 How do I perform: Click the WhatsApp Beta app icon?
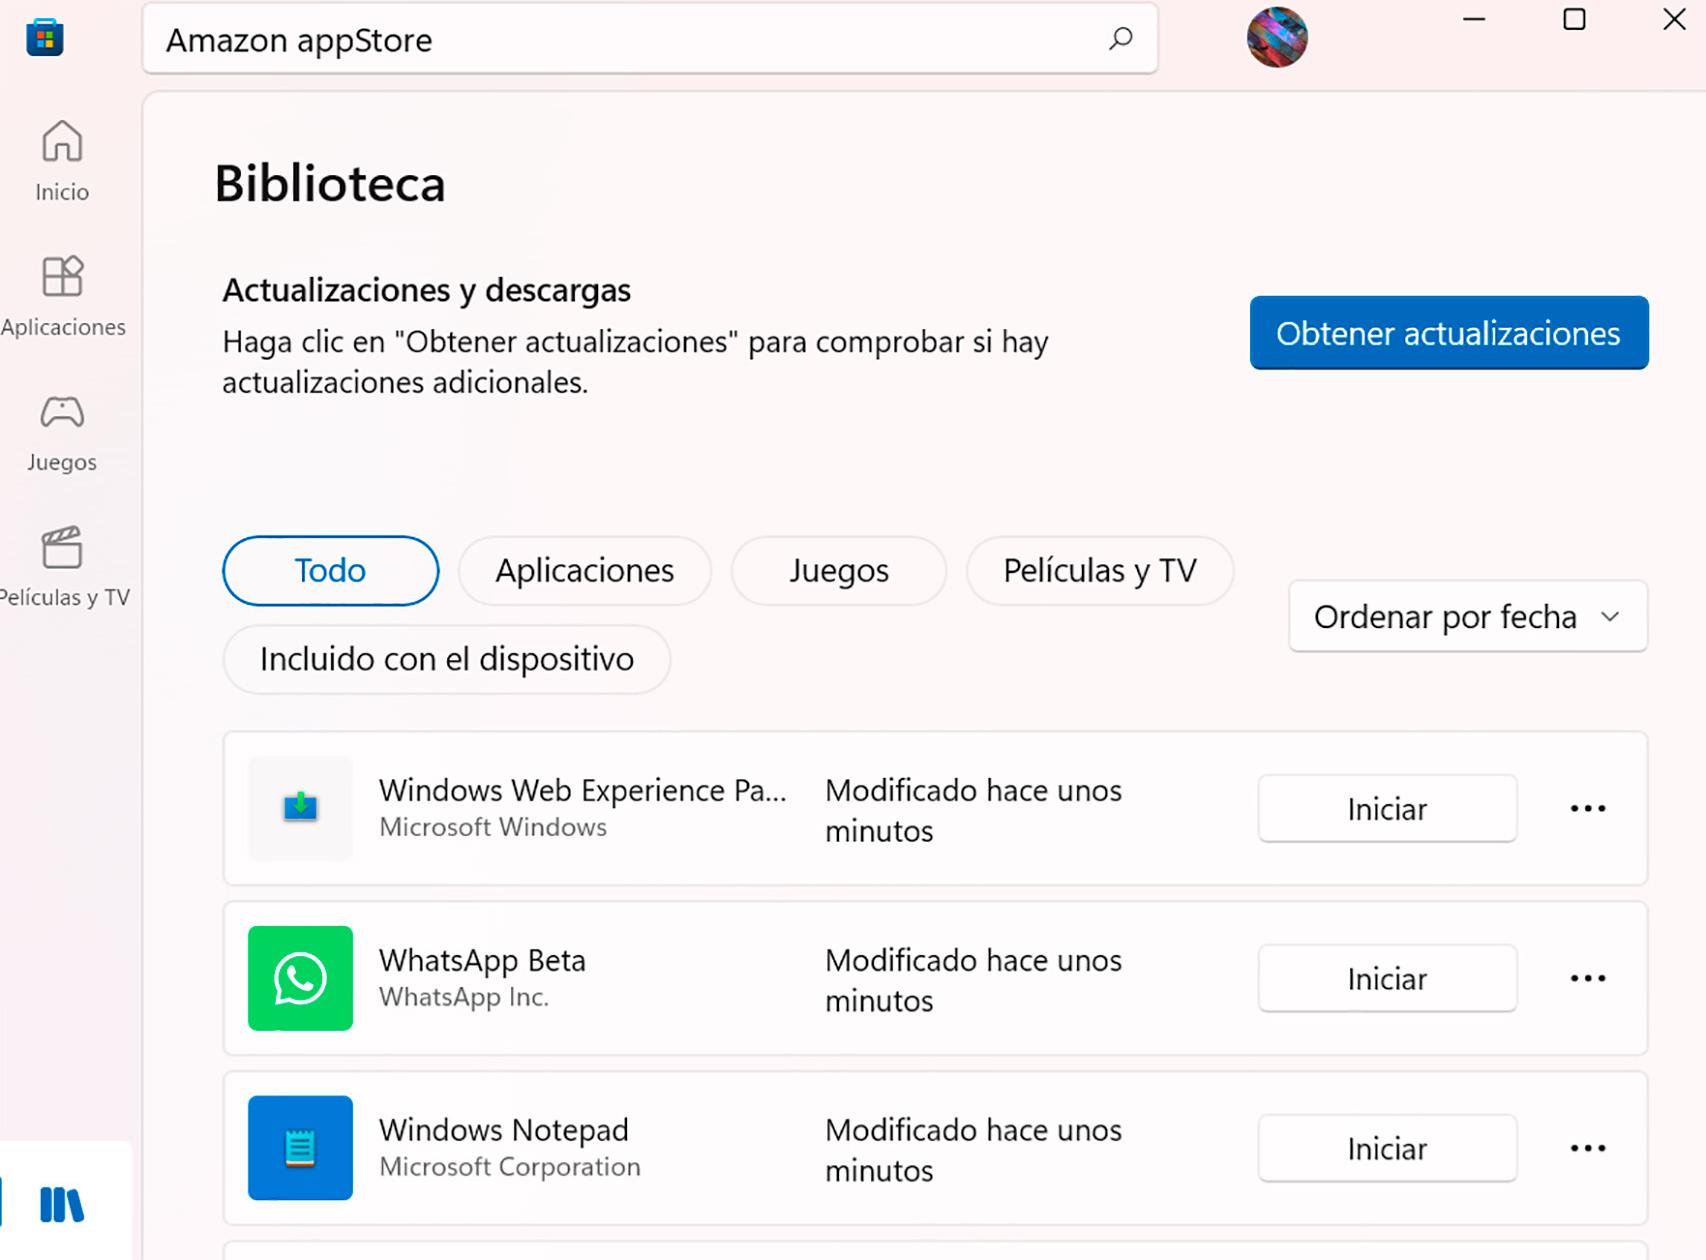click(300, 978)
